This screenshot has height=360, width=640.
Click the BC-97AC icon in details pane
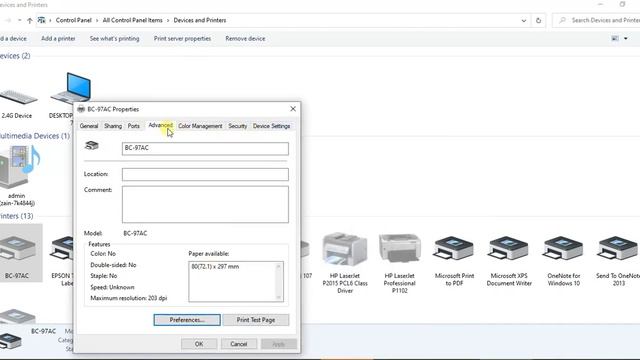(11, 341)
